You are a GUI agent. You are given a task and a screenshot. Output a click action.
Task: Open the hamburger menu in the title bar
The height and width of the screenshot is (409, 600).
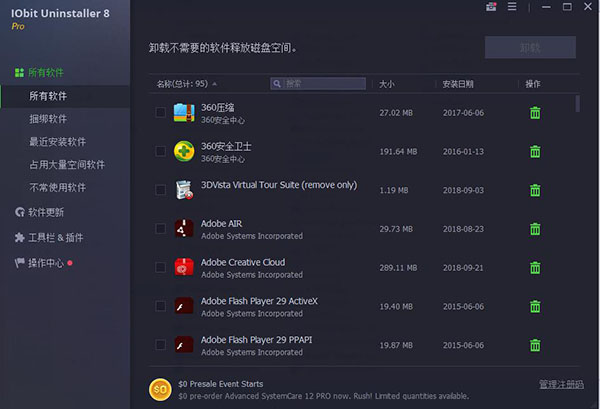(512, 7)
